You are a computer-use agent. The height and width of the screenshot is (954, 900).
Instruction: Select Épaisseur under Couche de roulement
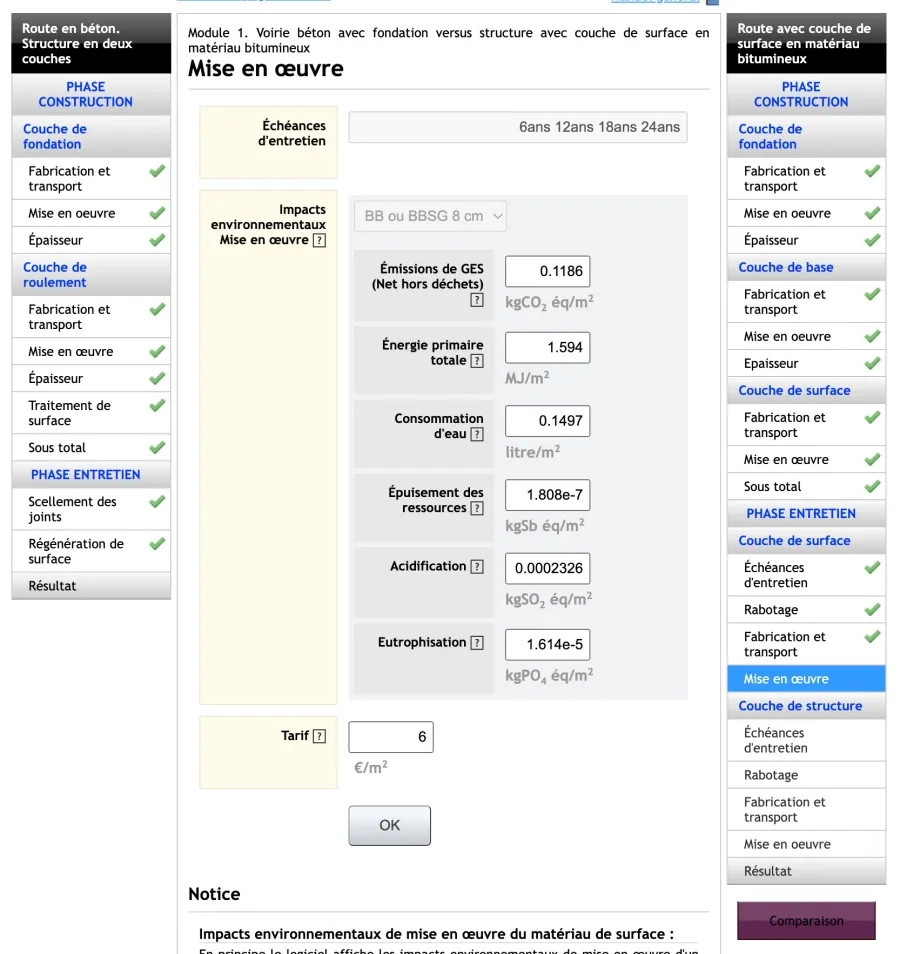tap(91, 378)
